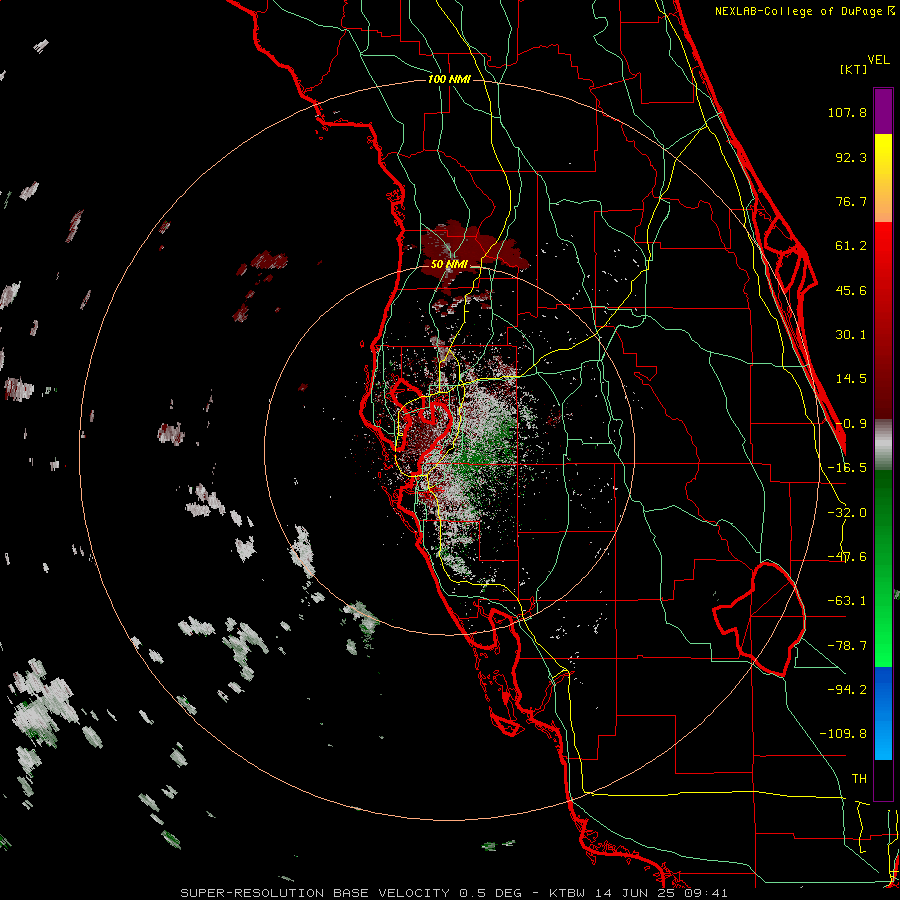
Task: Click the -63.1 velocity scale value
Action: pos(847,601)
